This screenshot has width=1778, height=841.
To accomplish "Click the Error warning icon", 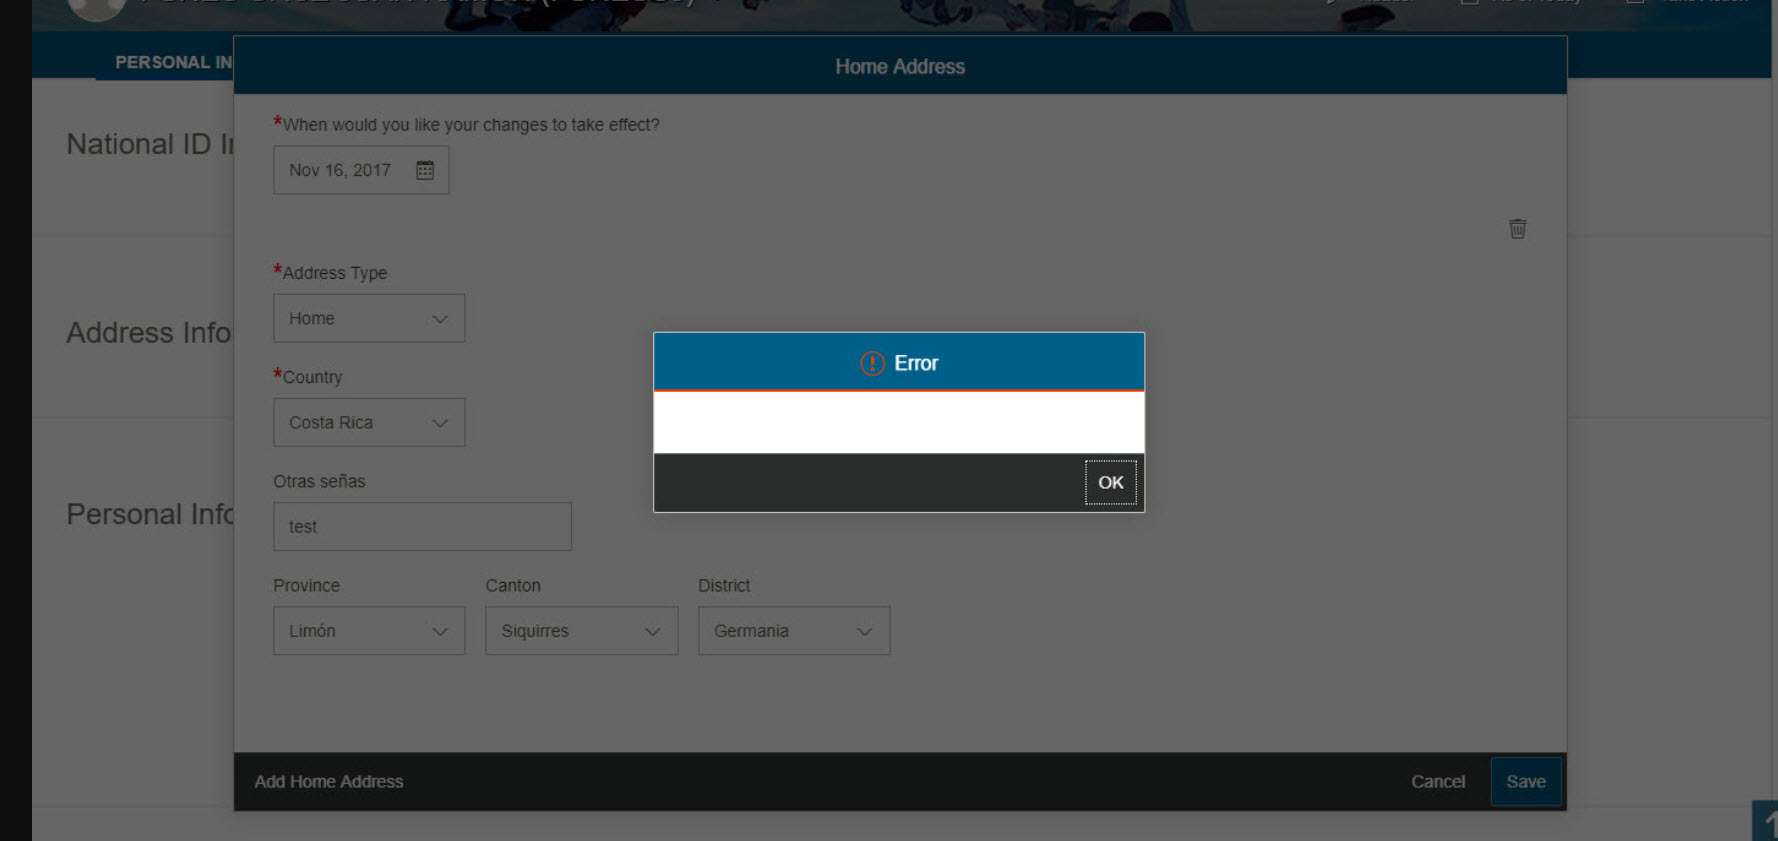I will click(x=872, y=363).
